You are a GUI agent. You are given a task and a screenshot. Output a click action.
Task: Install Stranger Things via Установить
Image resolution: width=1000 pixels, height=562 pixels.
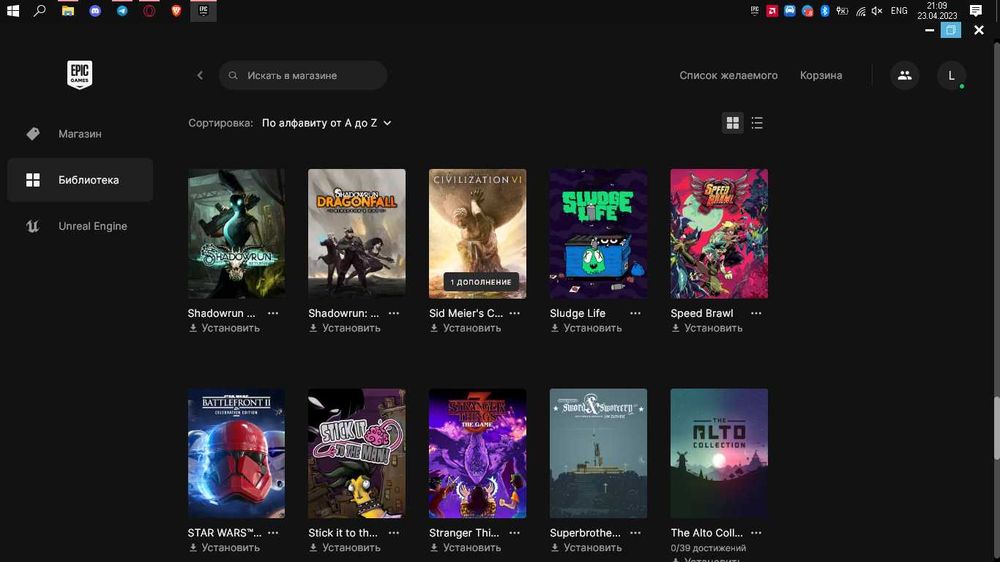click(x=466, y=547)
